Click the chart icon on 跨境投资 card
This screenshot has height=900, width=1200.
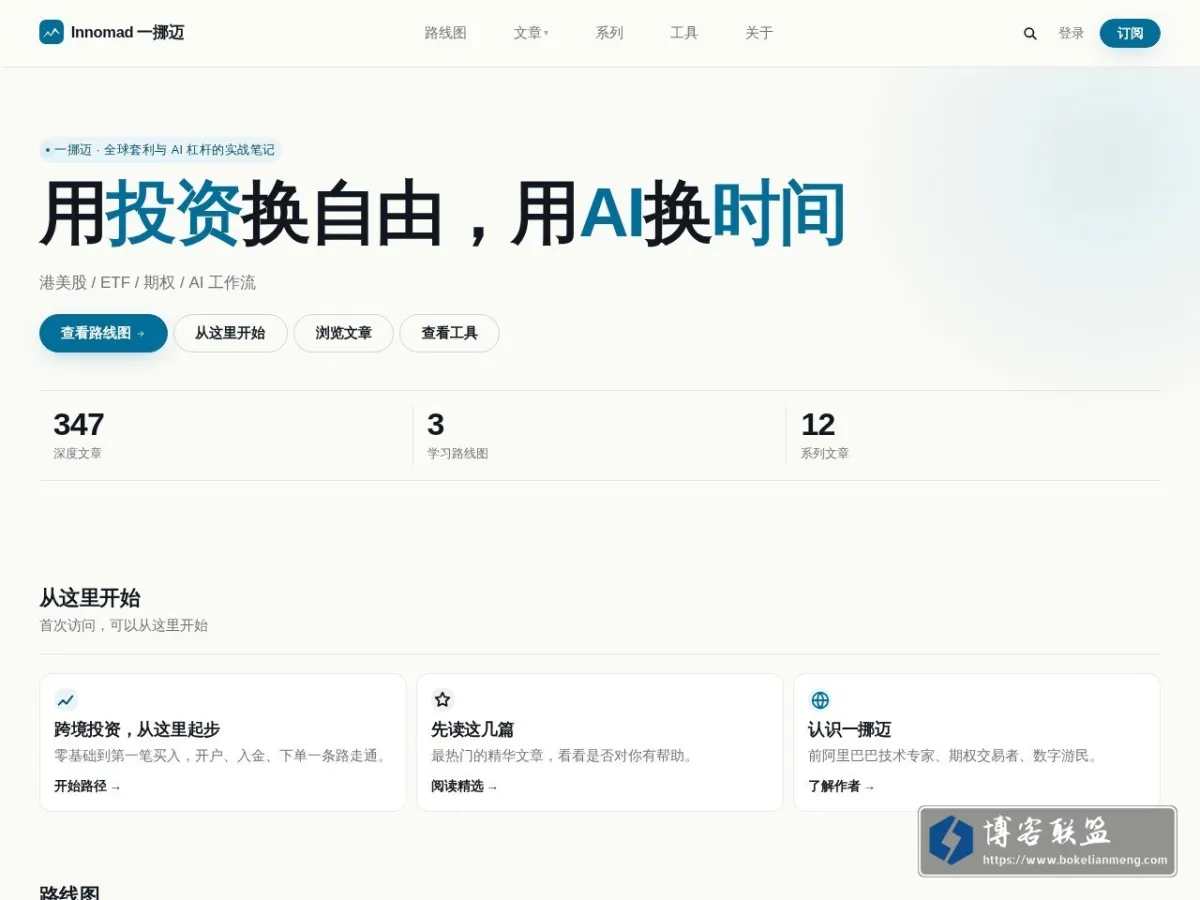66,700
